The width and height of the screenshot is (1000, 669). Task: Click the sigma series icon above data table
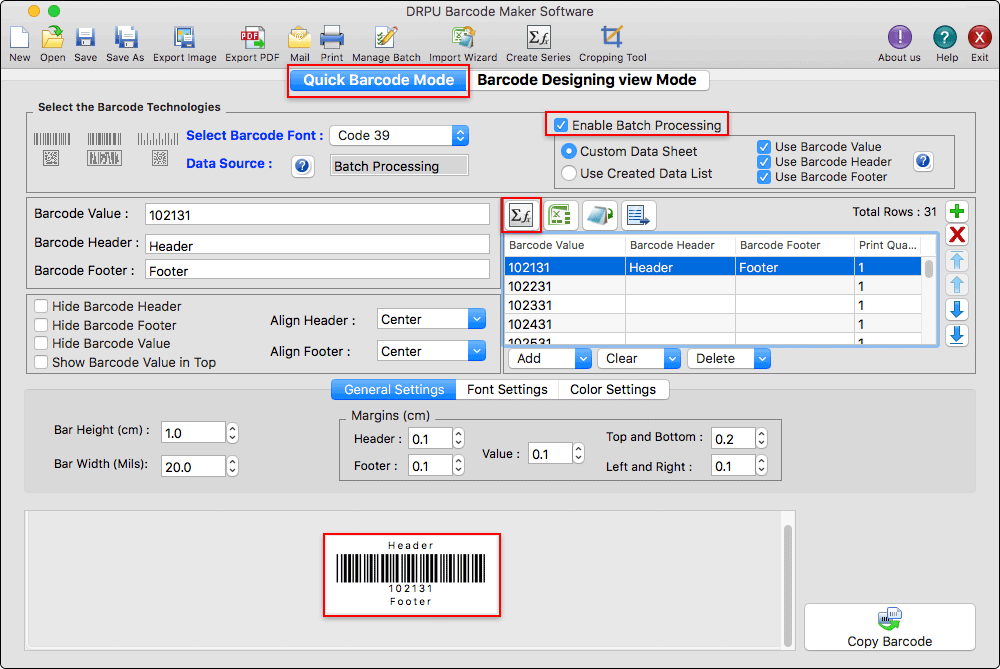pyautogui.click(x=521, y=215)
